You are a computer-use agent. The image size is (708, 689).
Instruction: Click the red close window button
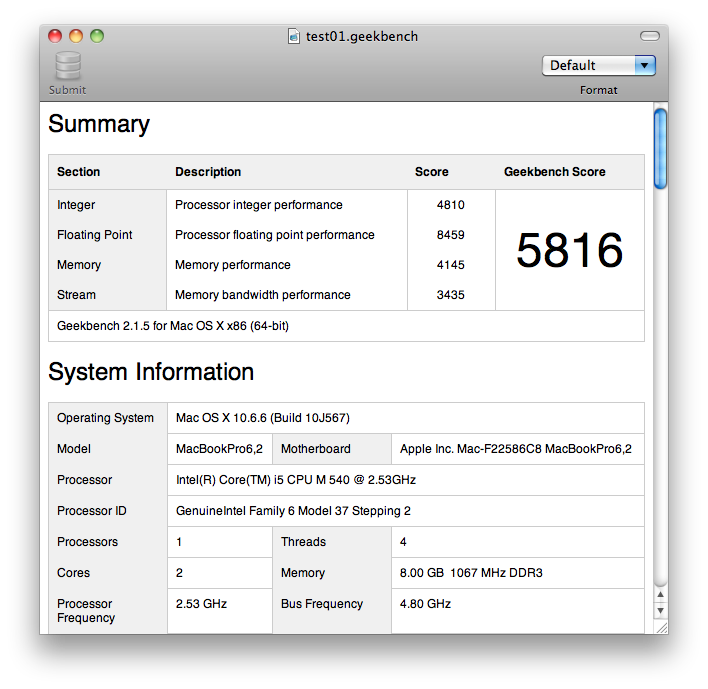(55, 36)
